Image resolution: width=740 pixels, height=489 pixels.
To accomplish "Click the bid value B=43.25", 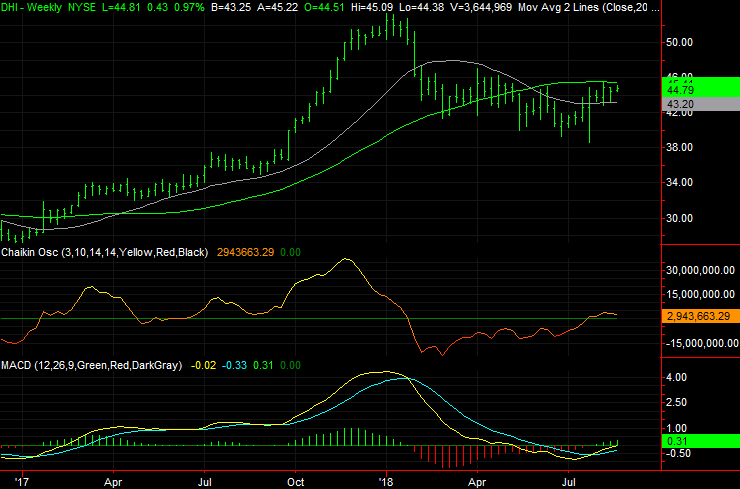I will pos(231,7).
